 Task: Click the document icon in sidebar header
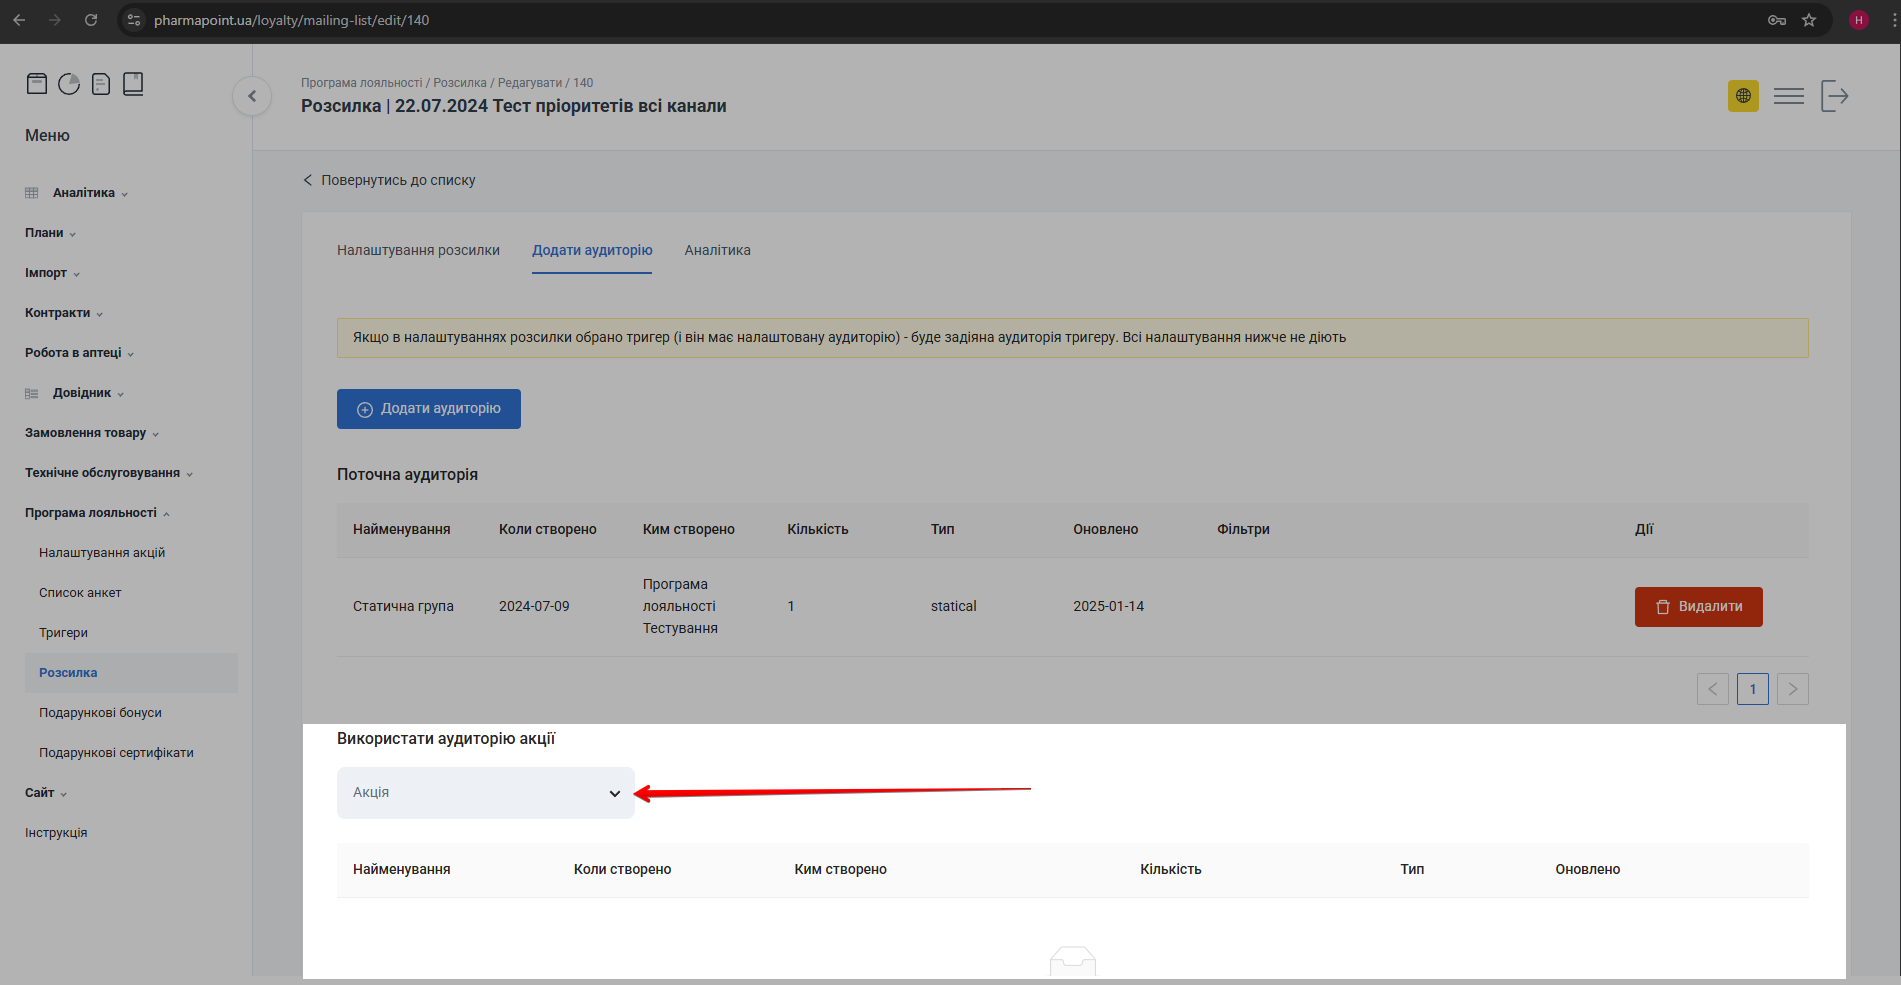pyautogui.click(x=101, y=84)
